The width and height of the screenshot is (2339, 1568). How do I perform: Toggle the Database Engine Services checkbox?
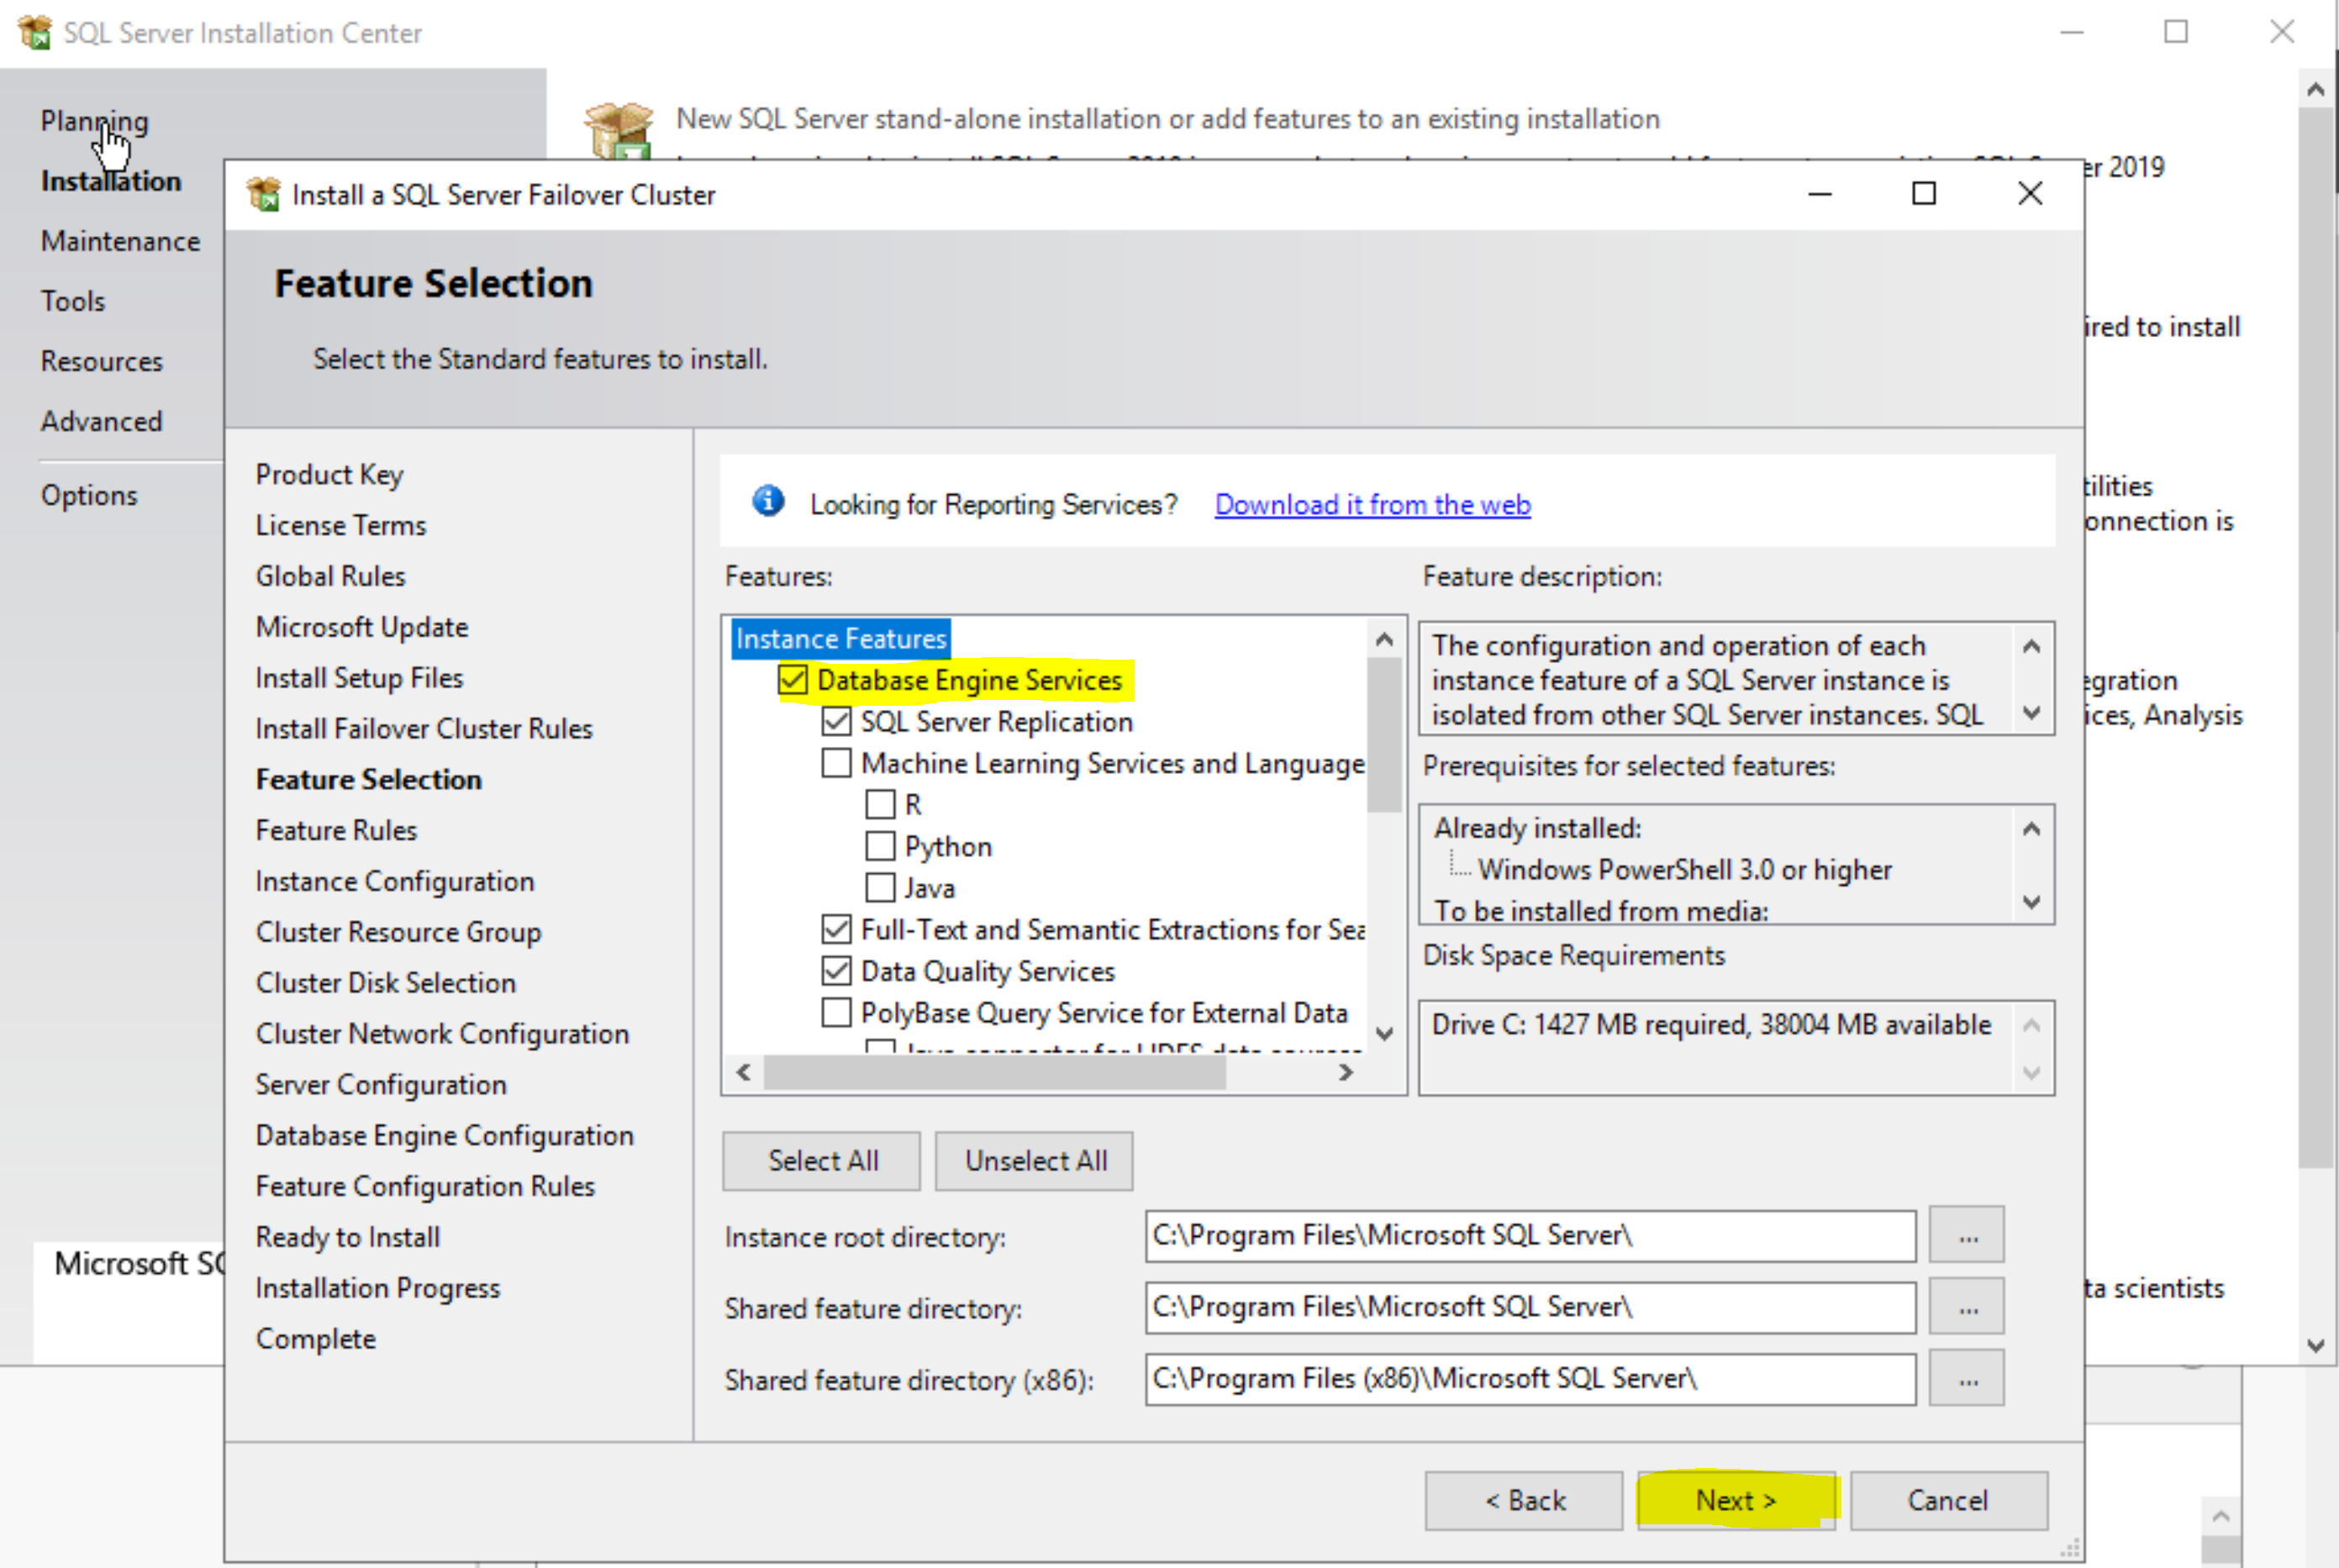pos(793,680)
